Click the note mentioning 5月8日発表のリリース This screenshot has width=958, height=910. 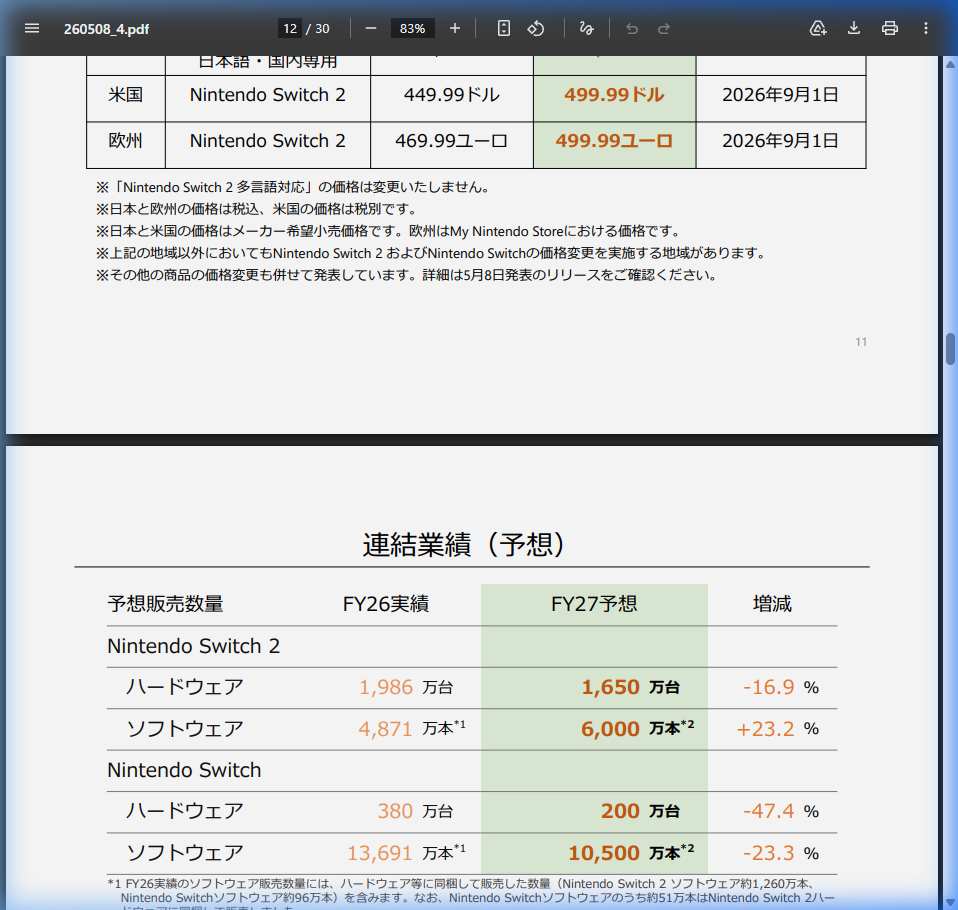point(408,276)
